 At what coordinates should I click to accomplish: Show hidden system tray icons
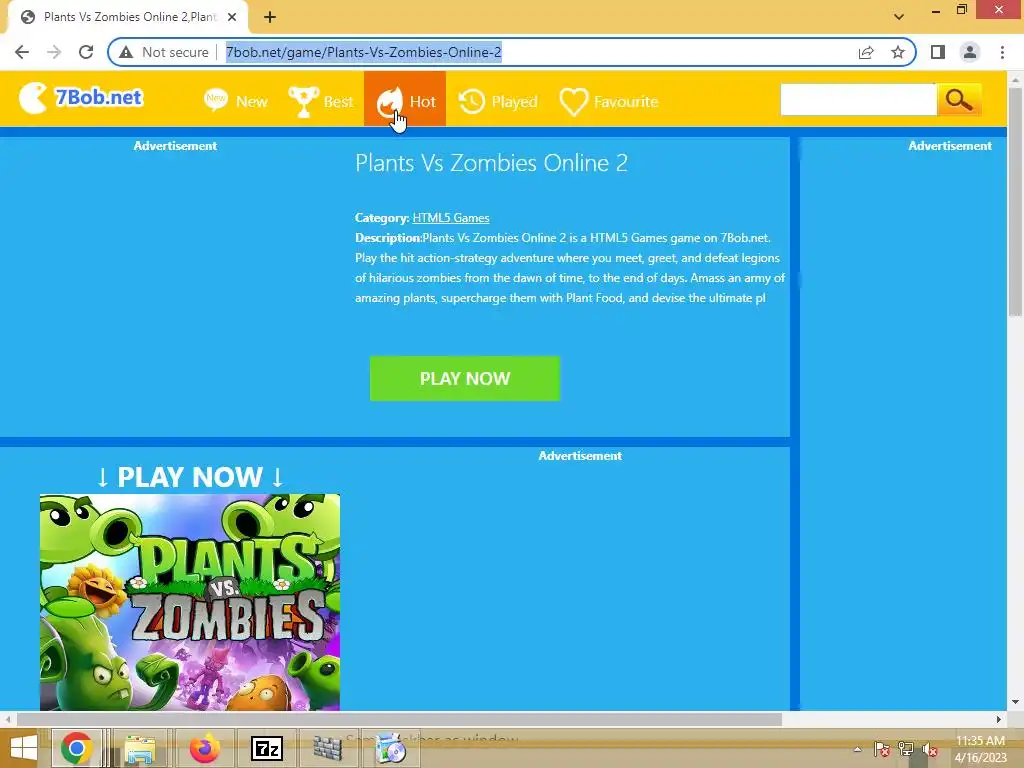857,750
